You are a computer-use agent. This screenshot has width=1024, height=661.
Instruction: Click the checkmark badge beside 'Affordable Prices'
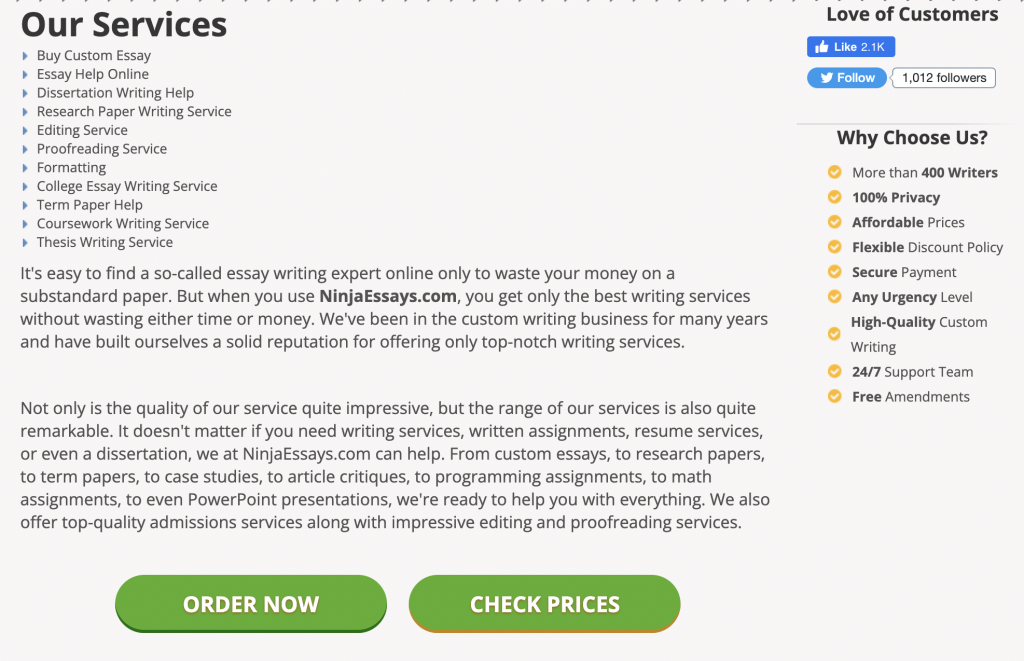(833, 222)
